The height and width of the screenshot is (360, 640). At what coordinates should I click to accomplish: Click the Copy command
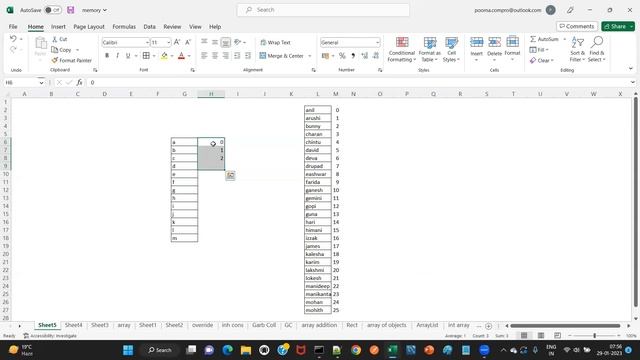[x=62, y=50]
